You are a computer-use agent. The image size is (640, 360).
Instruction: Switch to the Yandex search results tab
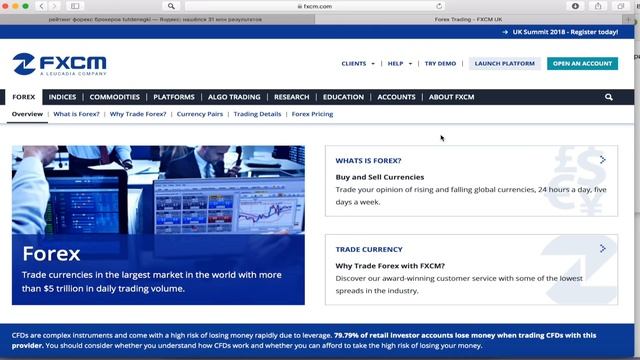[157, 19]
